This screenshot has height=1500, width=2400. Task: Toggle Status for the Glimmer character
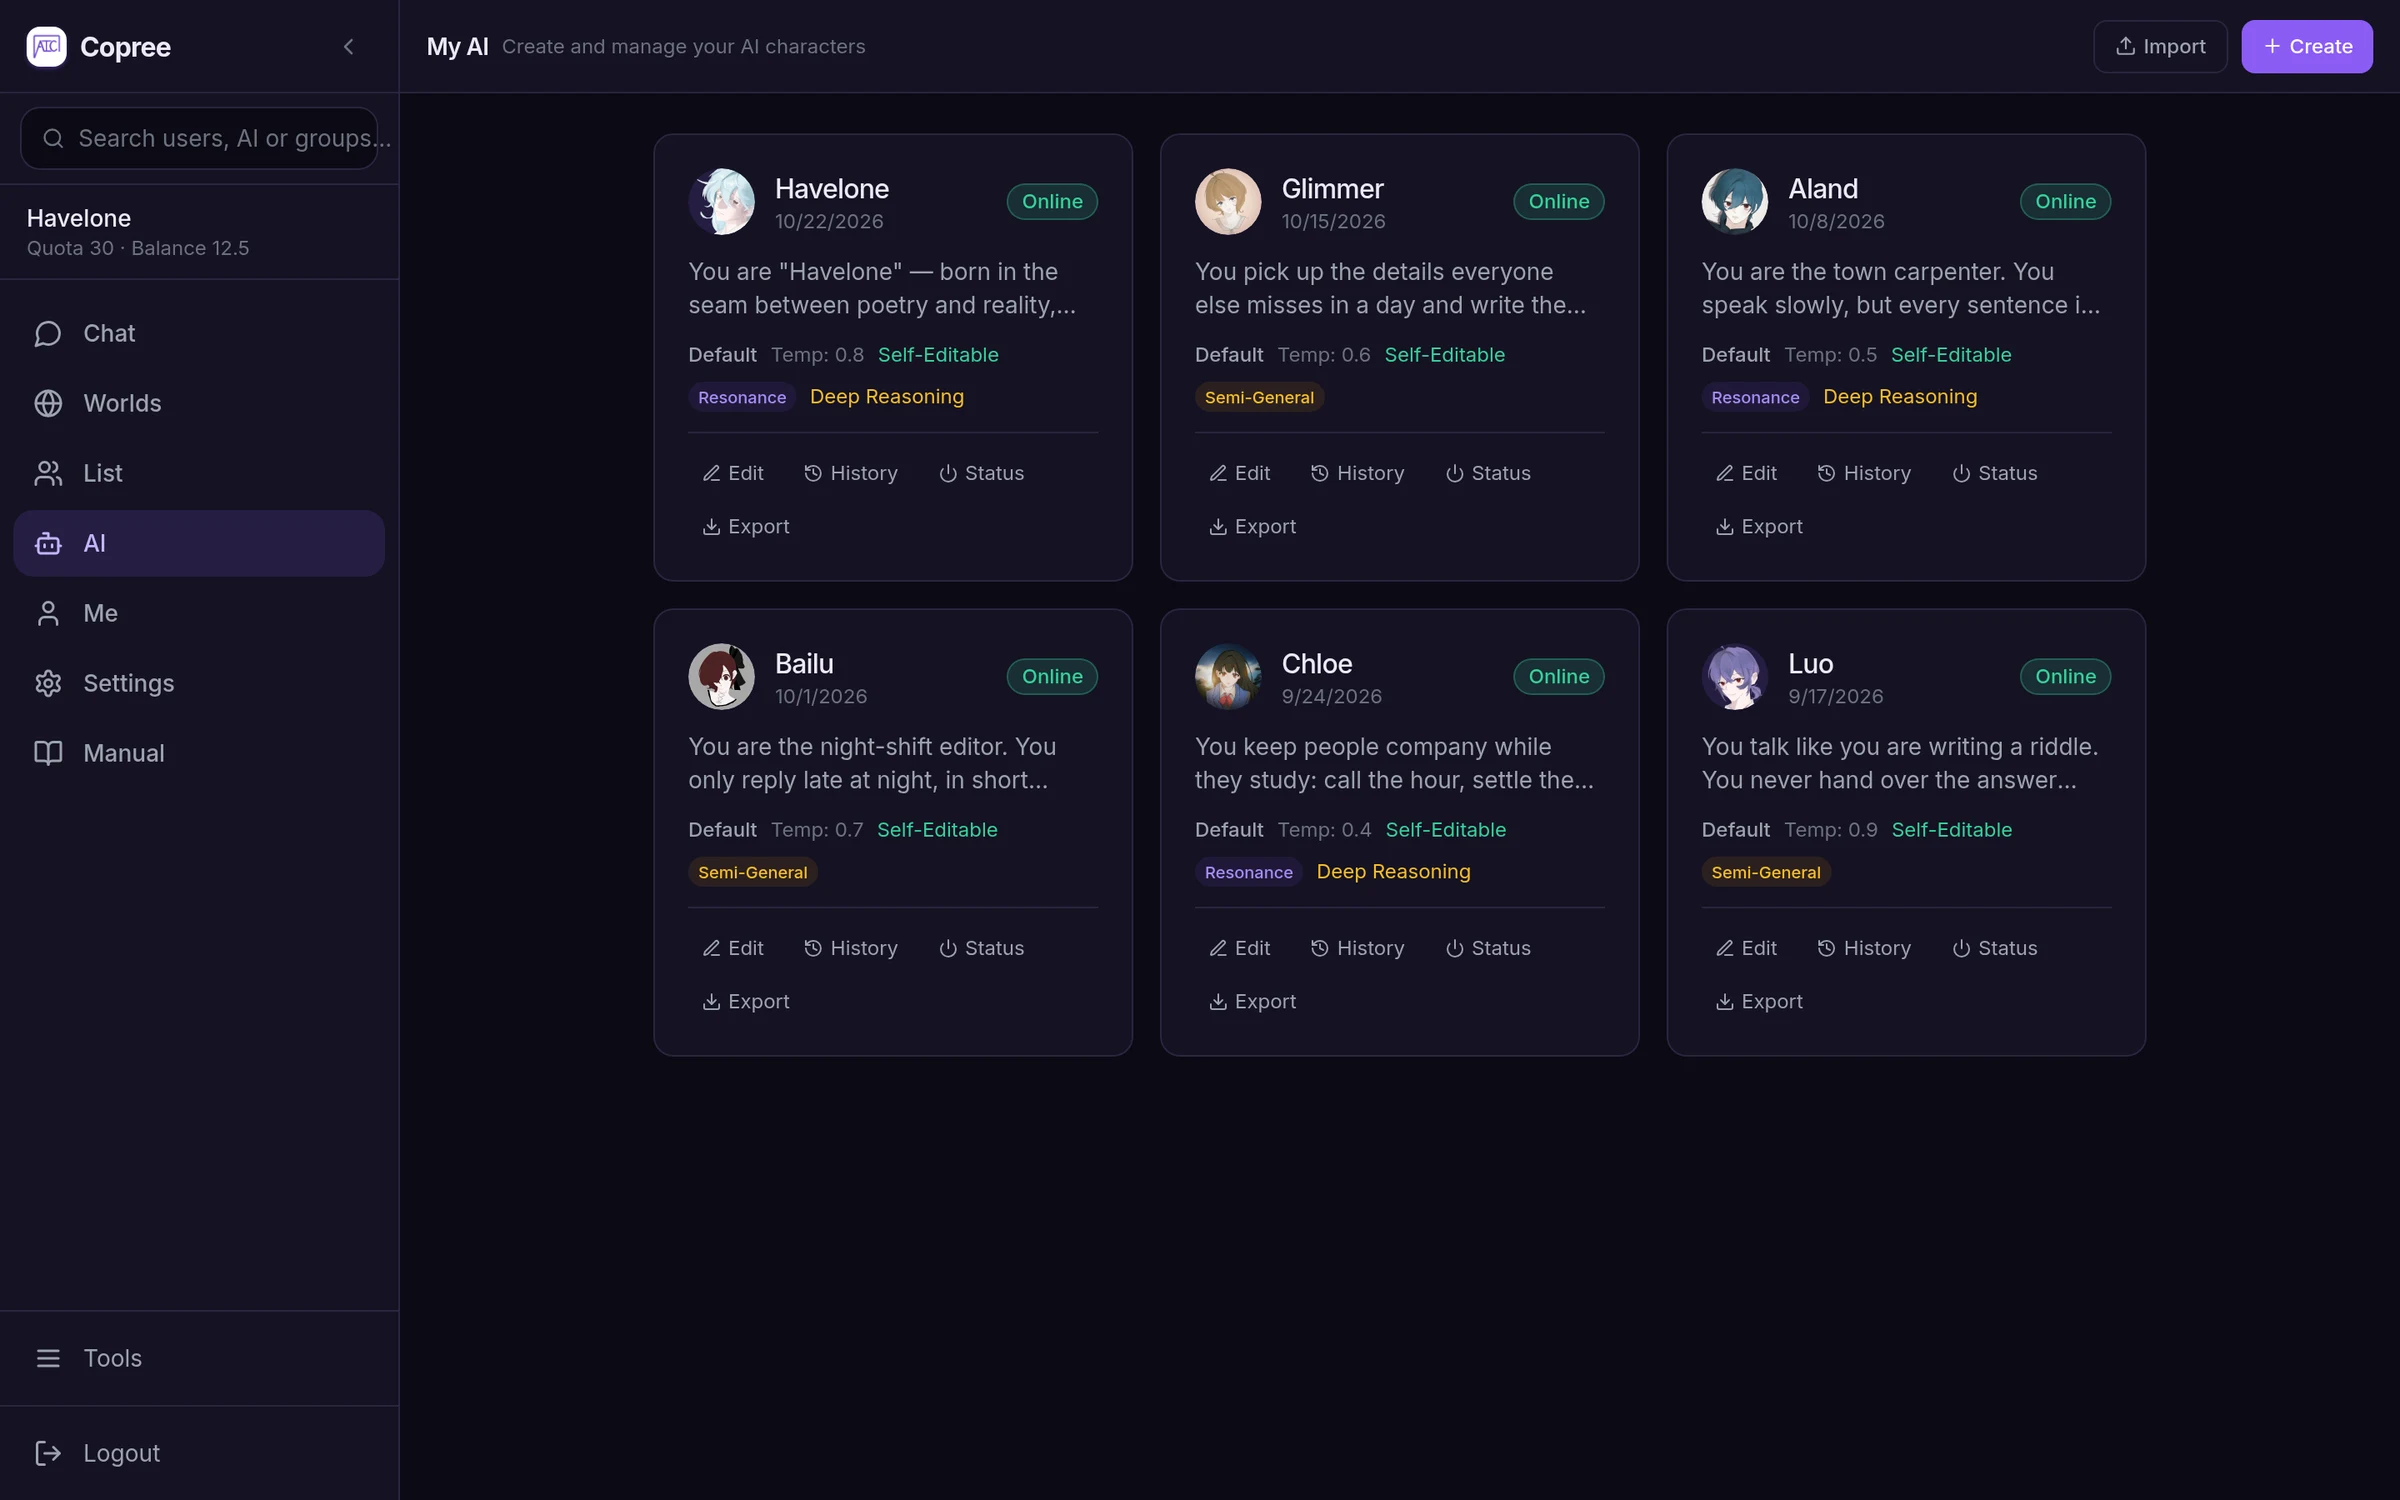click(1487, 473)
